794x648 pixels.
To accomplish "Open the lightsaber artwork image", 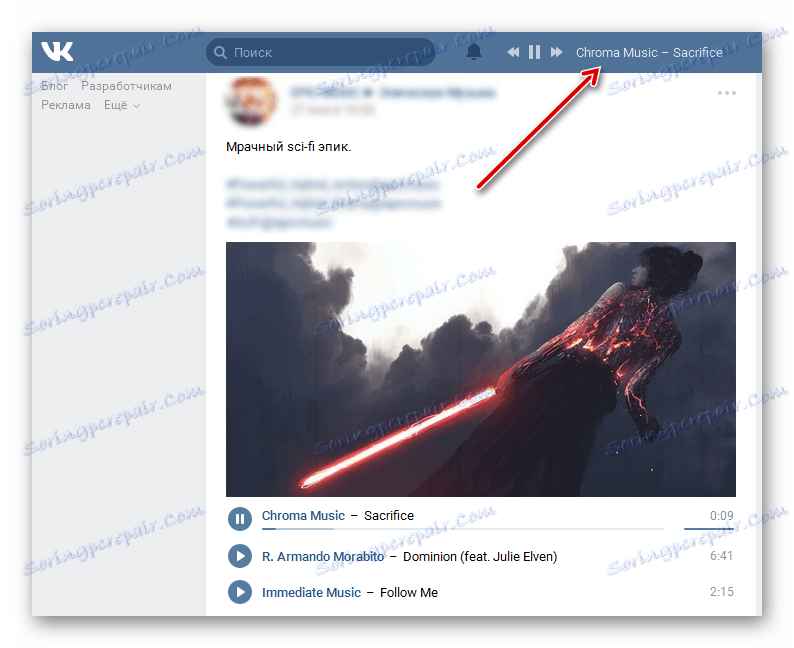I will click(481, 369).
